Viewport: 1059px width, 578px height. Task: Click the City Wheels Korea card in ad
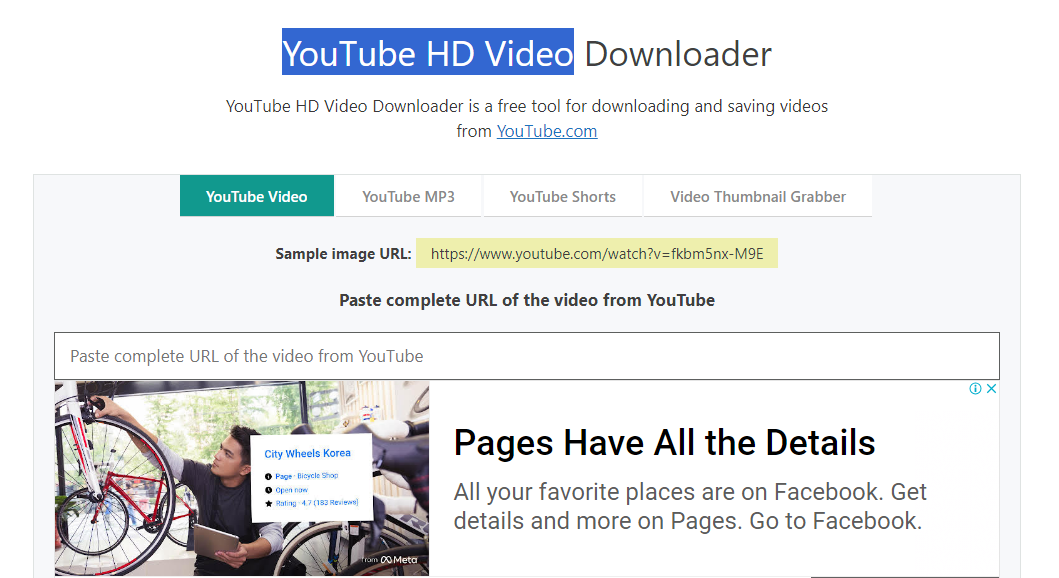pos(311,477)
